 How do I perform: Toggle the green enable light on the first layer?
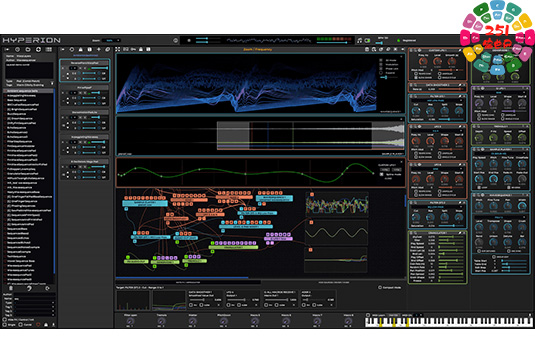point(89,68)
